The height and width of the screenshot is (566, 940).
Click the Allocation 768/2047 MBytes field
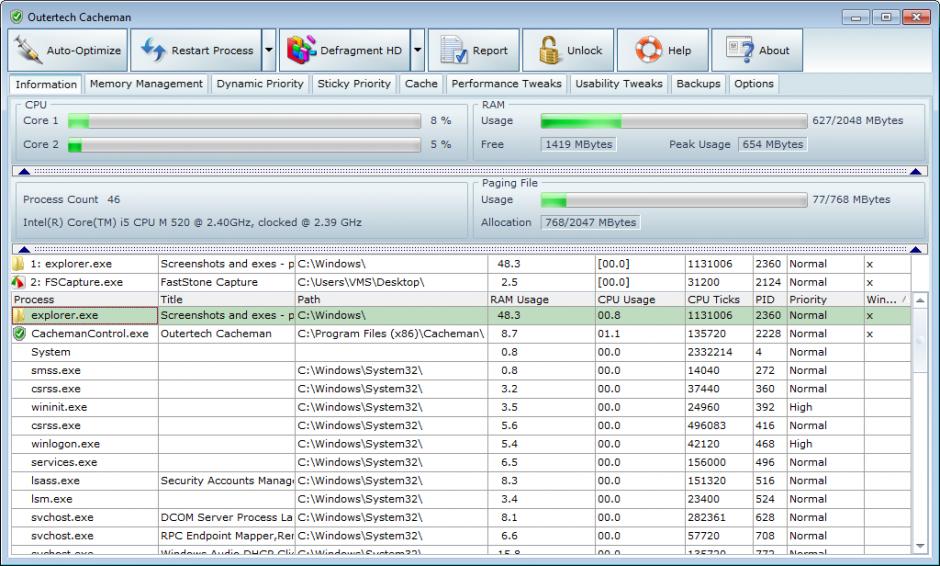tap(590, 222)
